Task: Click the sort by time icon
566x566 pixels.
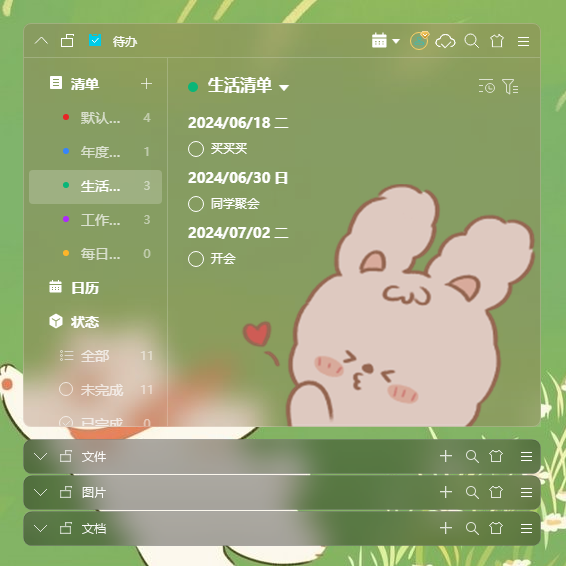Action: [487, 87]
